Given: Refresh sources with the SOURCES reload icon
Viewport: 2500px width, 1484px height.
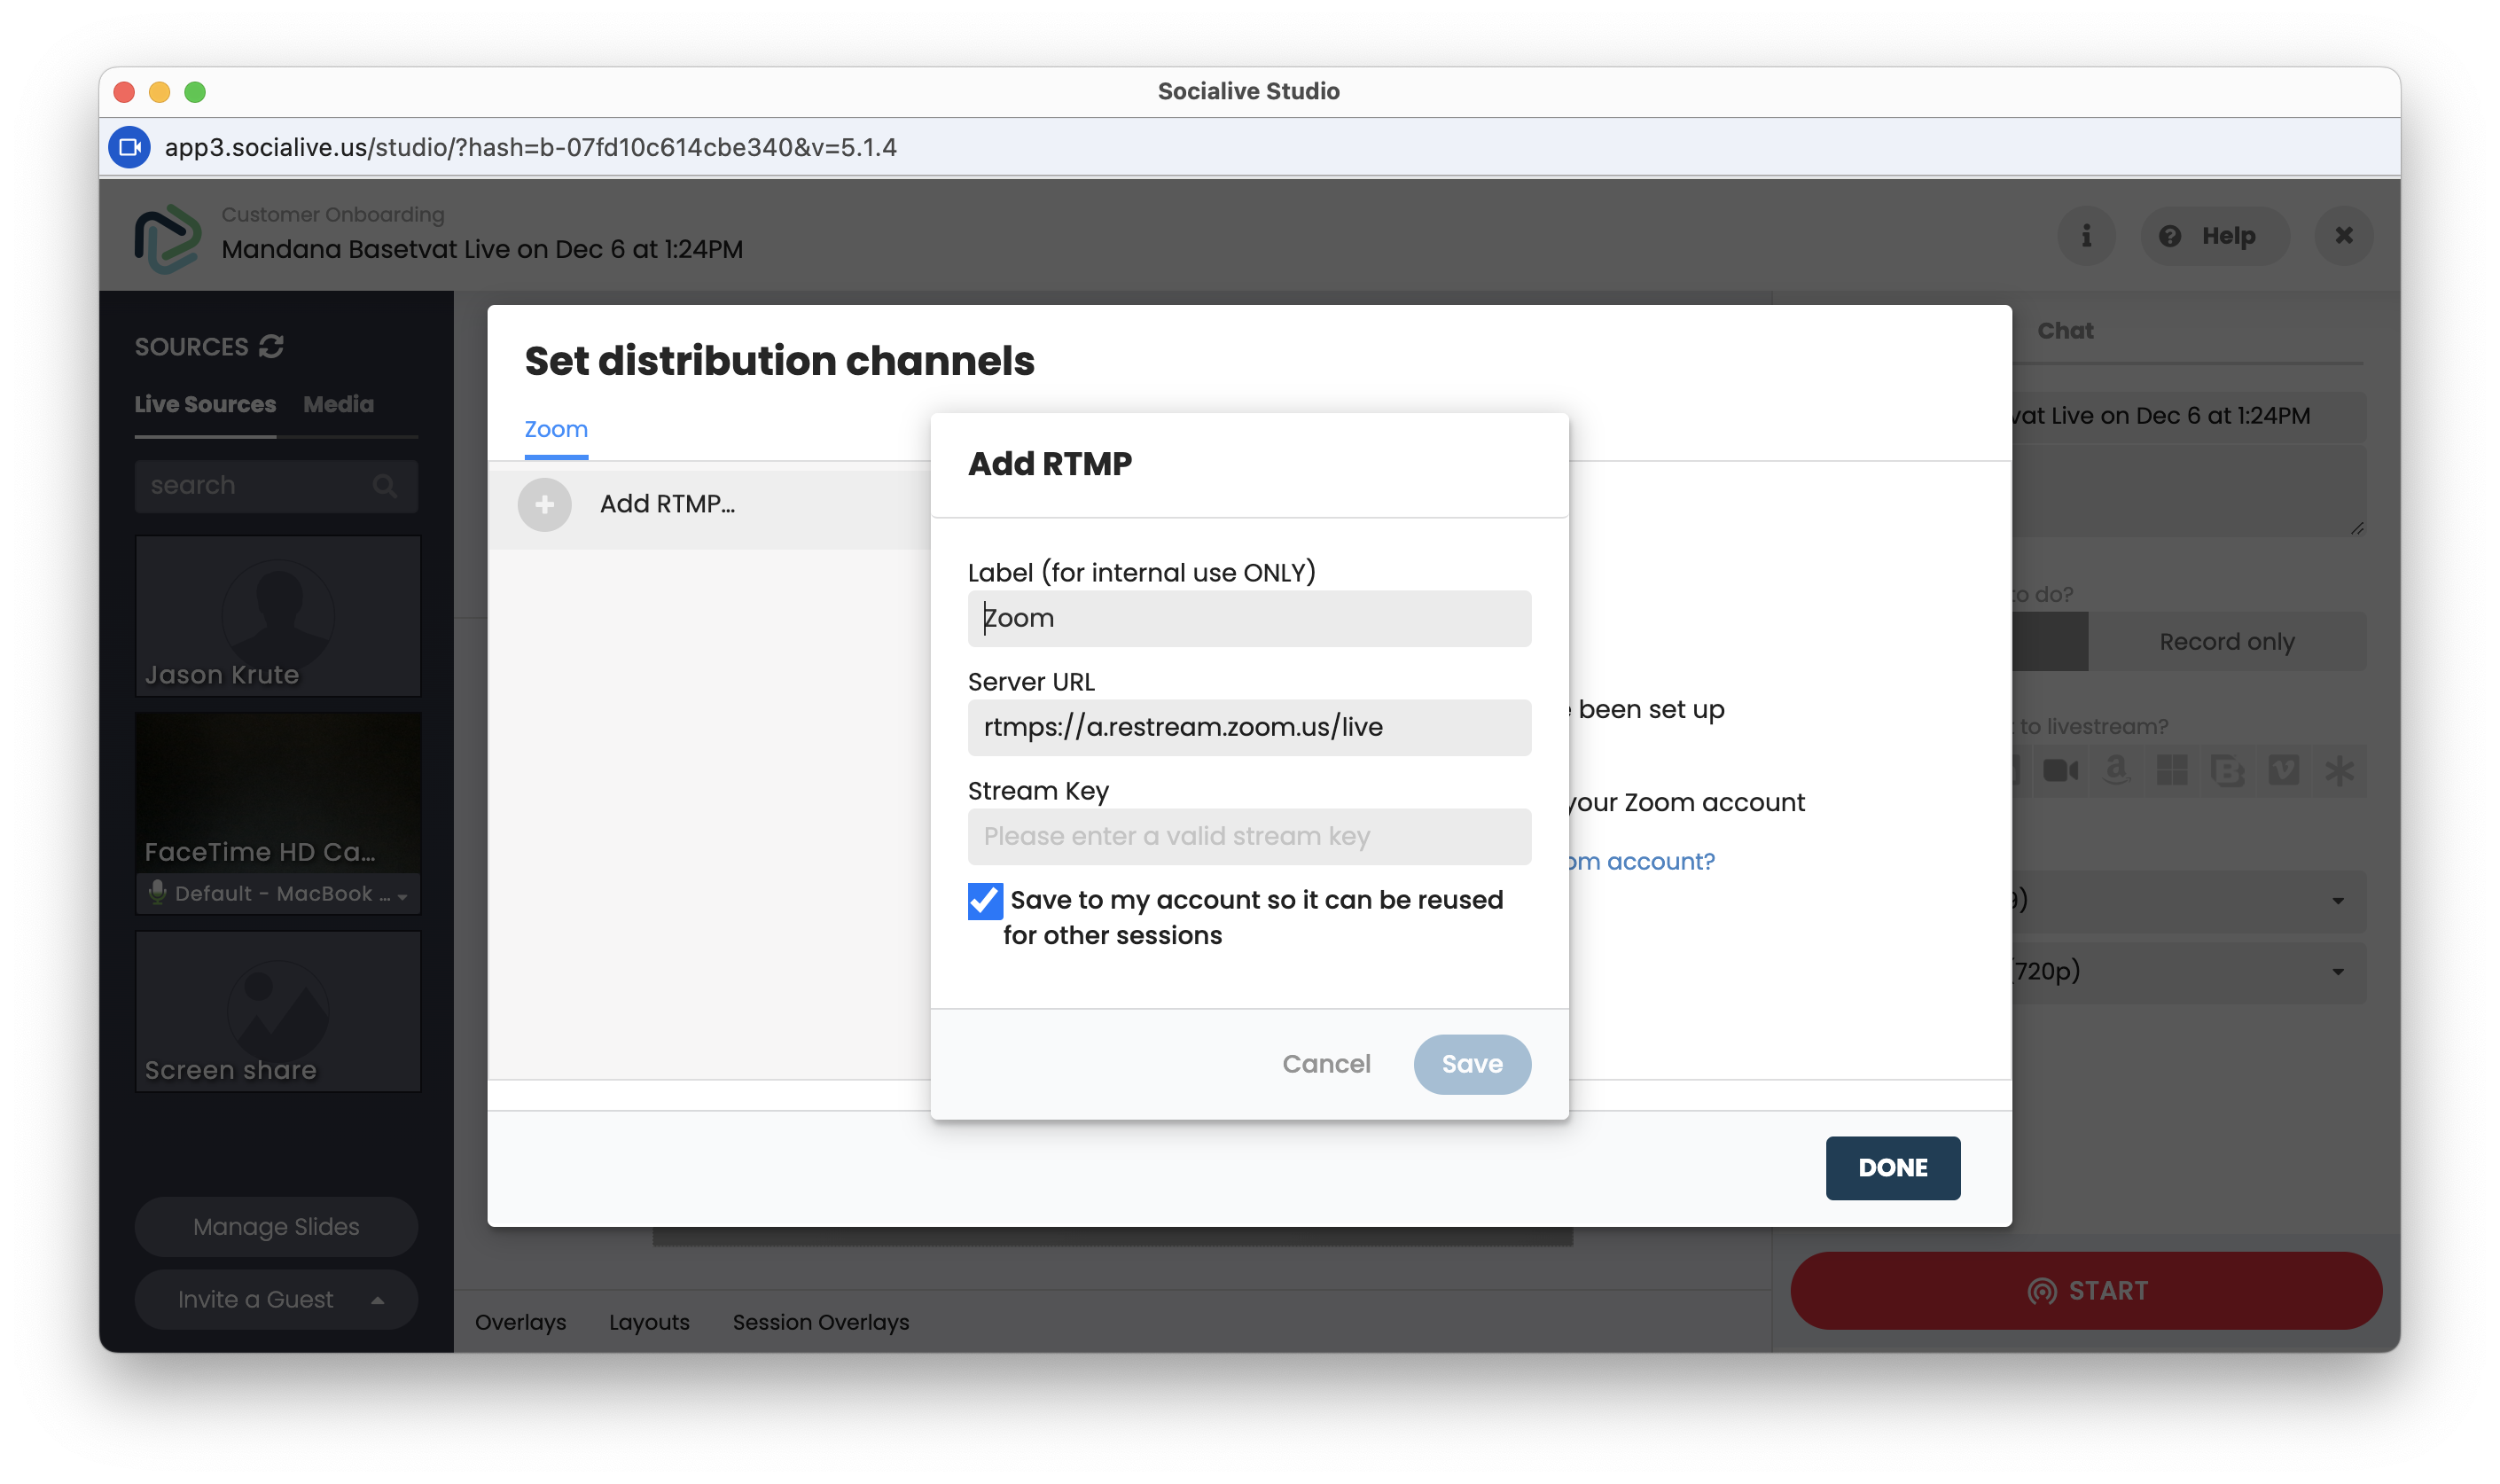Looking at the screenshot, I should 271,347.
